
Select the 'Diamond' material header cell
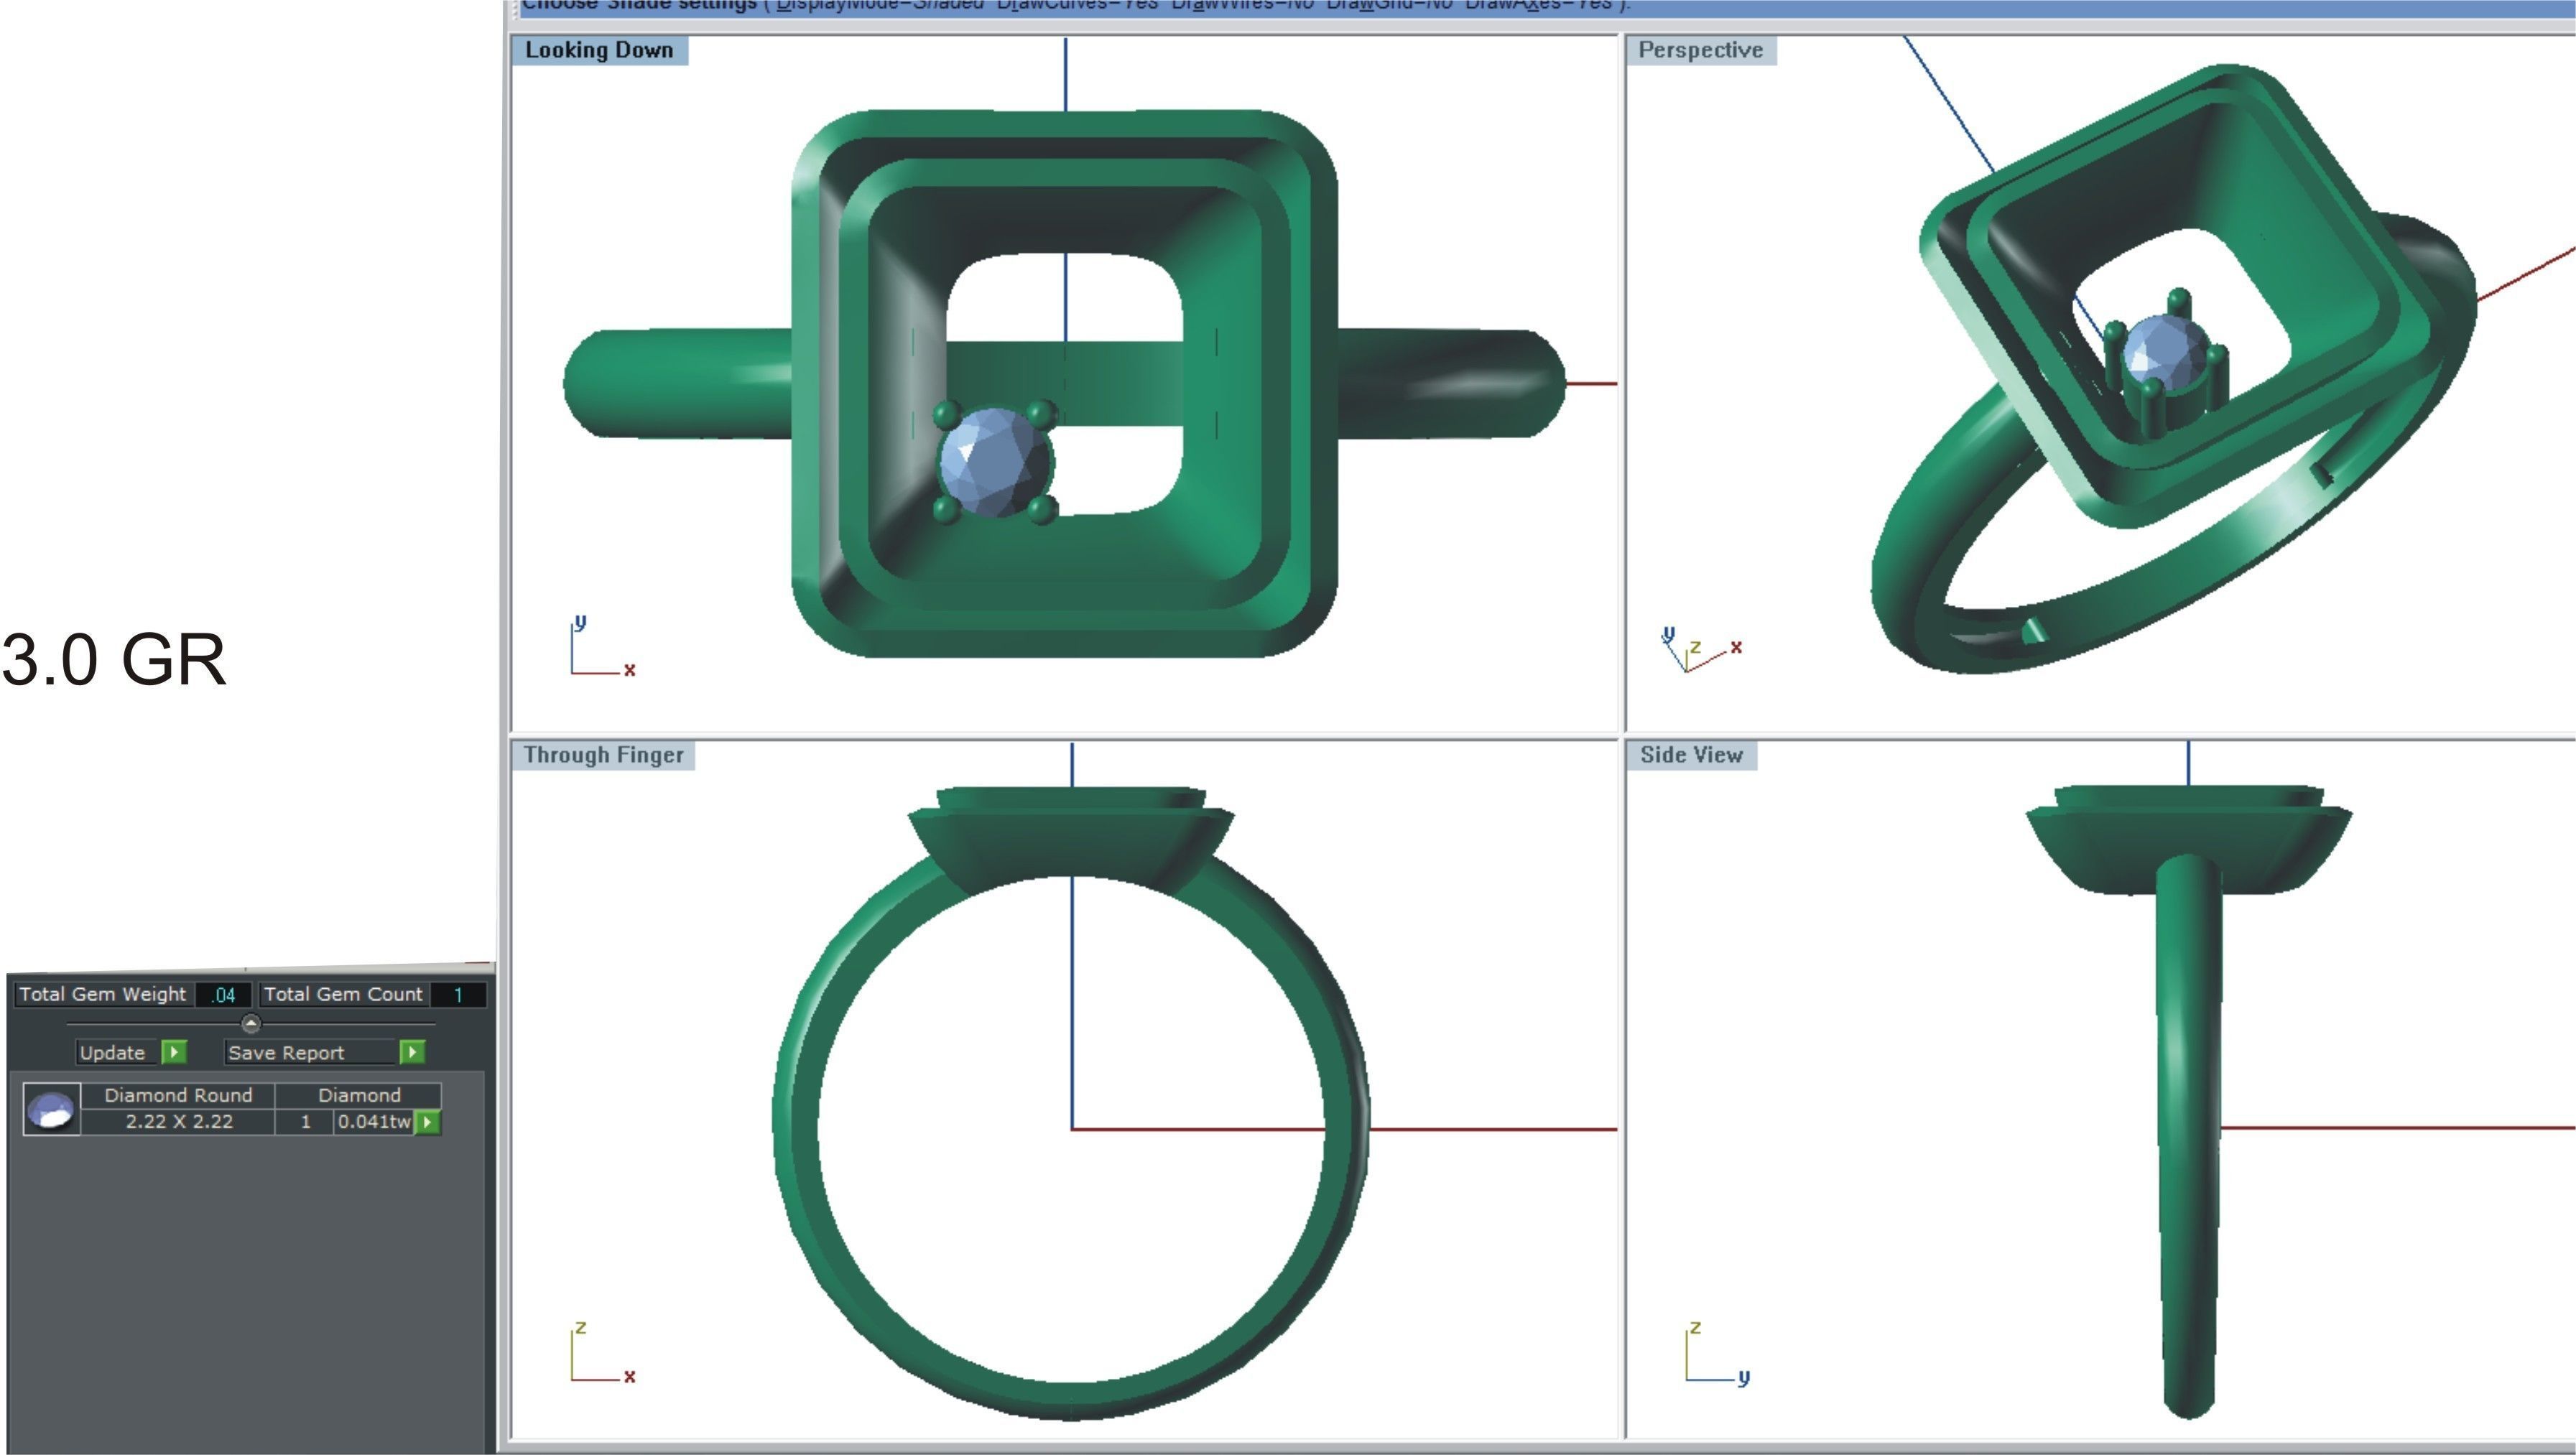point(359,1095)
